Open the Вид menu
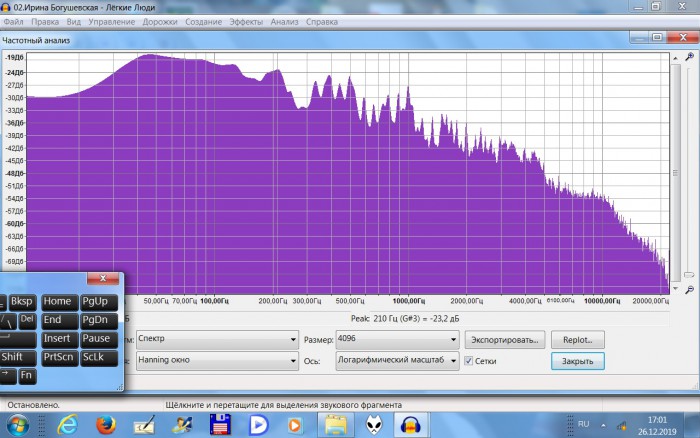Screen dimensions: 700x438 click(74, 22)
